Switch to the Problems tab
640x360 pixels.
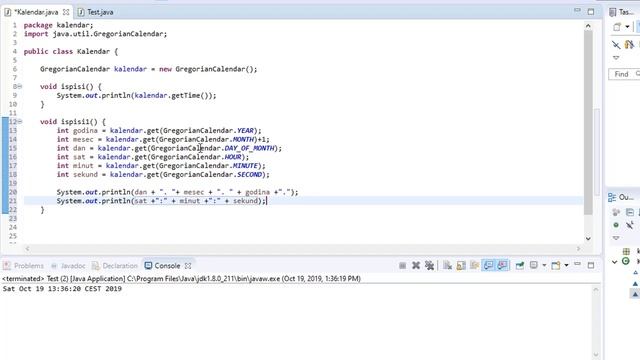click(x=24, y=266)
